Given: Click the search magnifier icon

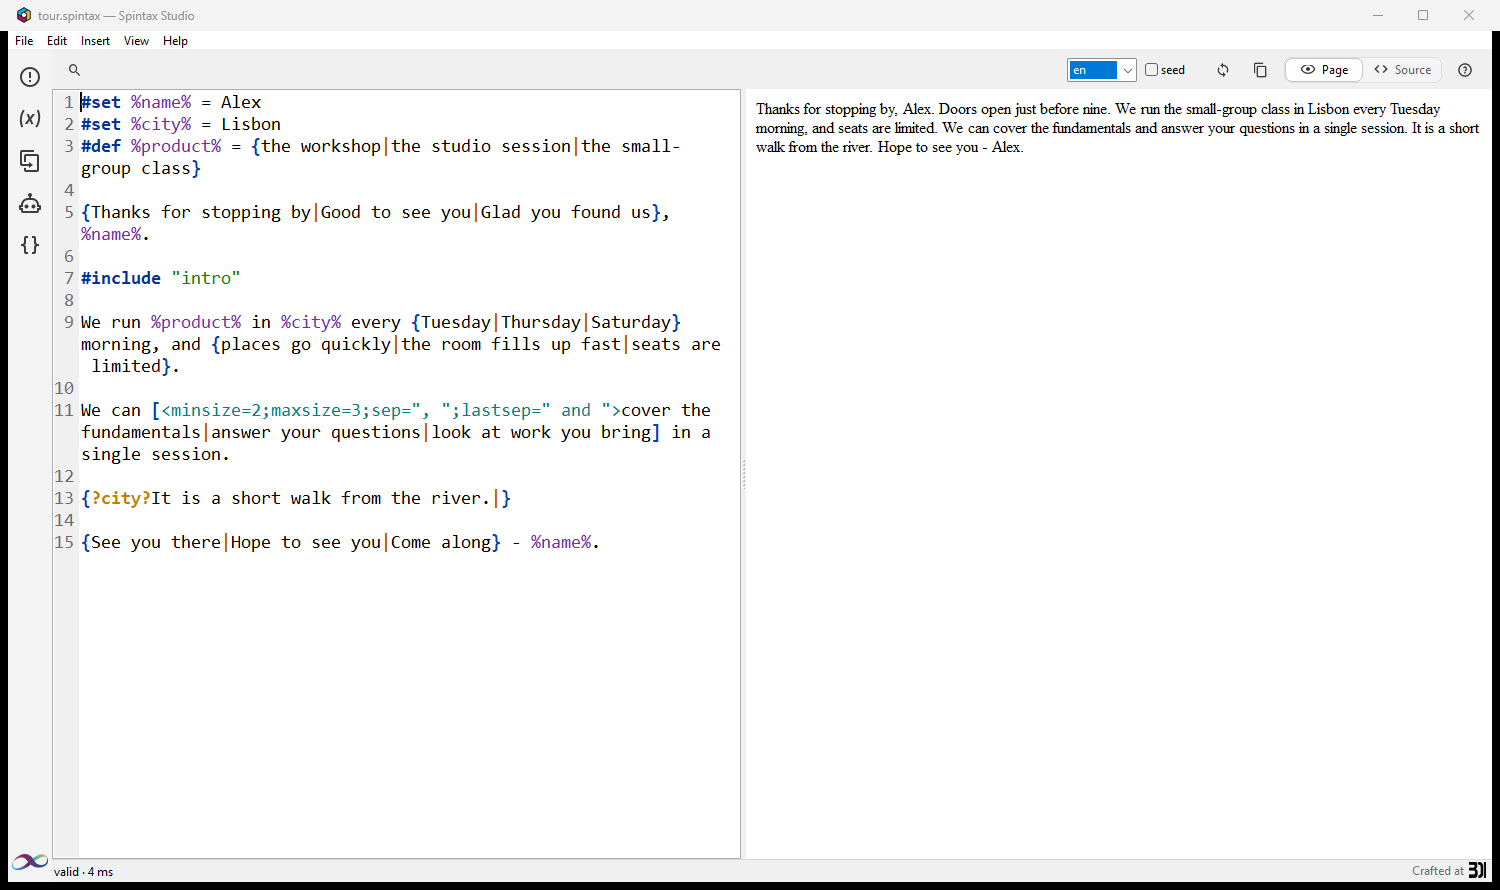Looking at the screenshot, I should (x=74, y=70).
